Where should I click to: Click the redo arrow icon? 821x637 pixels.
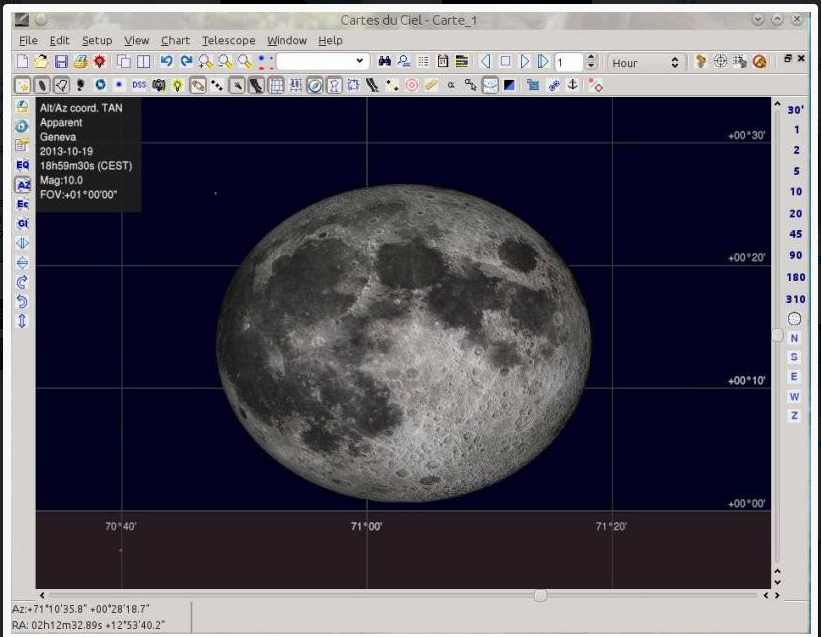click(186, 61)
